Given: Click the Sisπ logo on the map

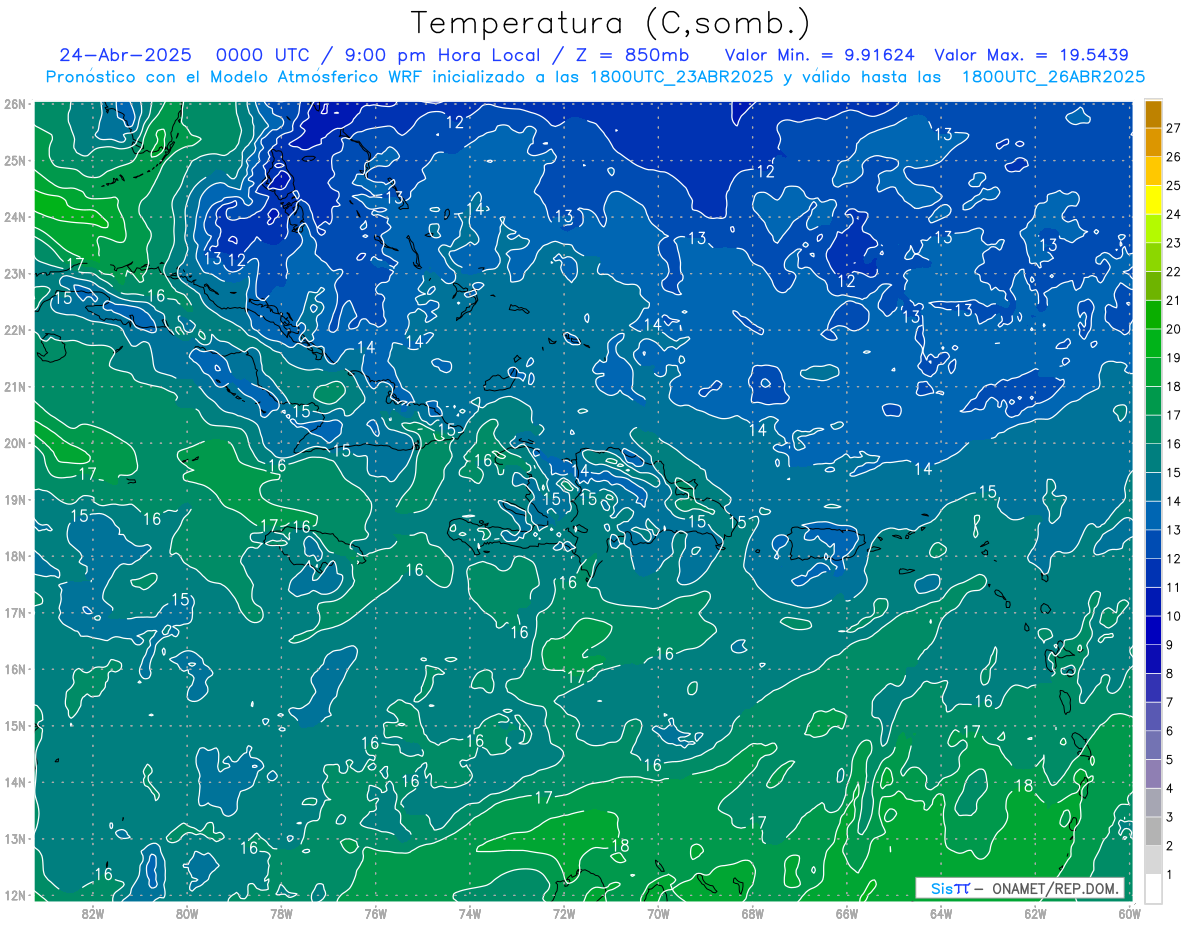Looking at the screenshot, I should [950, 888].
